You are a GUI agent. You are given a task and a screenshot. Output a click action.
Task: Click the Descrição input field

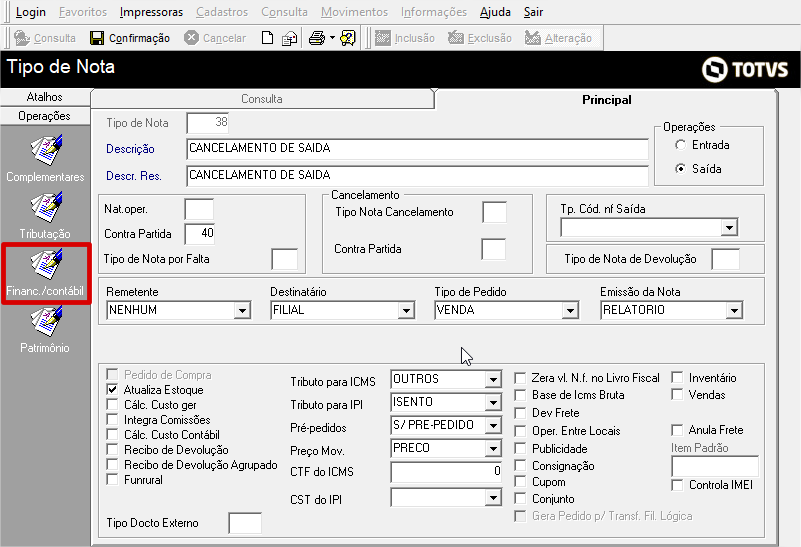[417, 149]
